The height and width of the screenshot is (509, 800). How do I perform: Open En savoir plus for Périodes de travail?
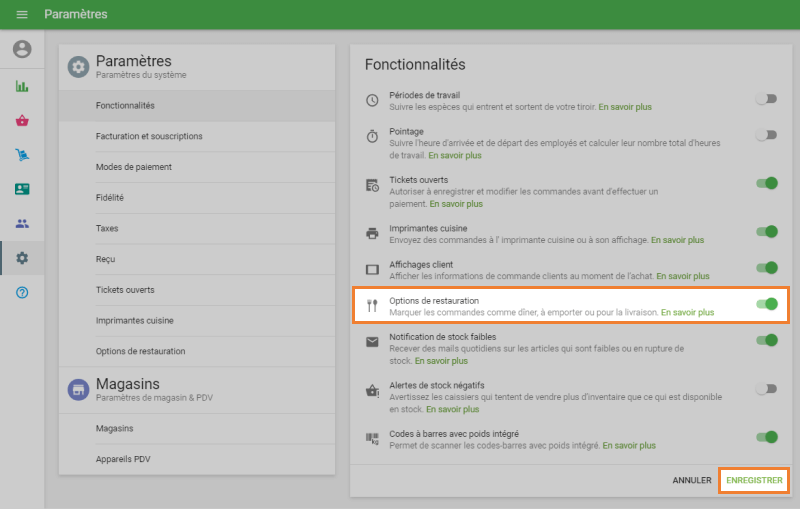point(625,107)
